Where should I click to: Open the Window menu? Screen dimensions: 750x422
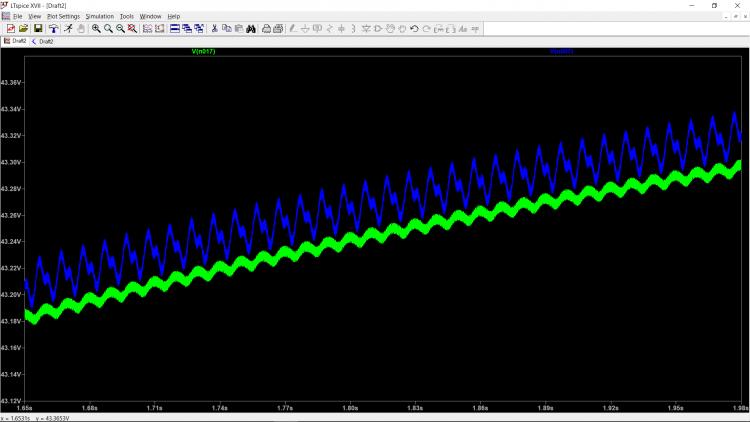[150, 17]
